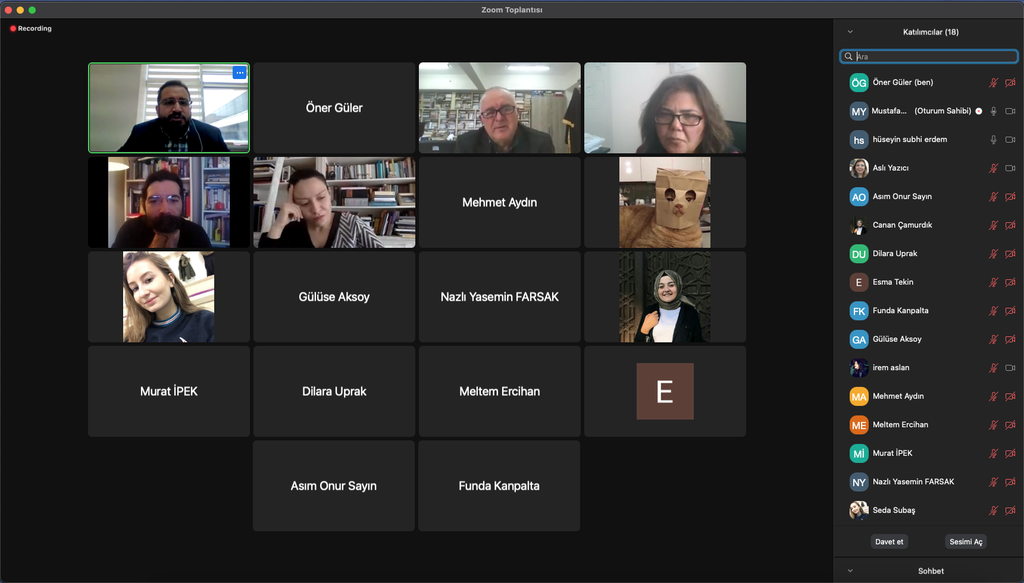This screenshot has width=1024, height=583.
Task: Collapse the Katılımcılar panel chevron
Action: 850,31
